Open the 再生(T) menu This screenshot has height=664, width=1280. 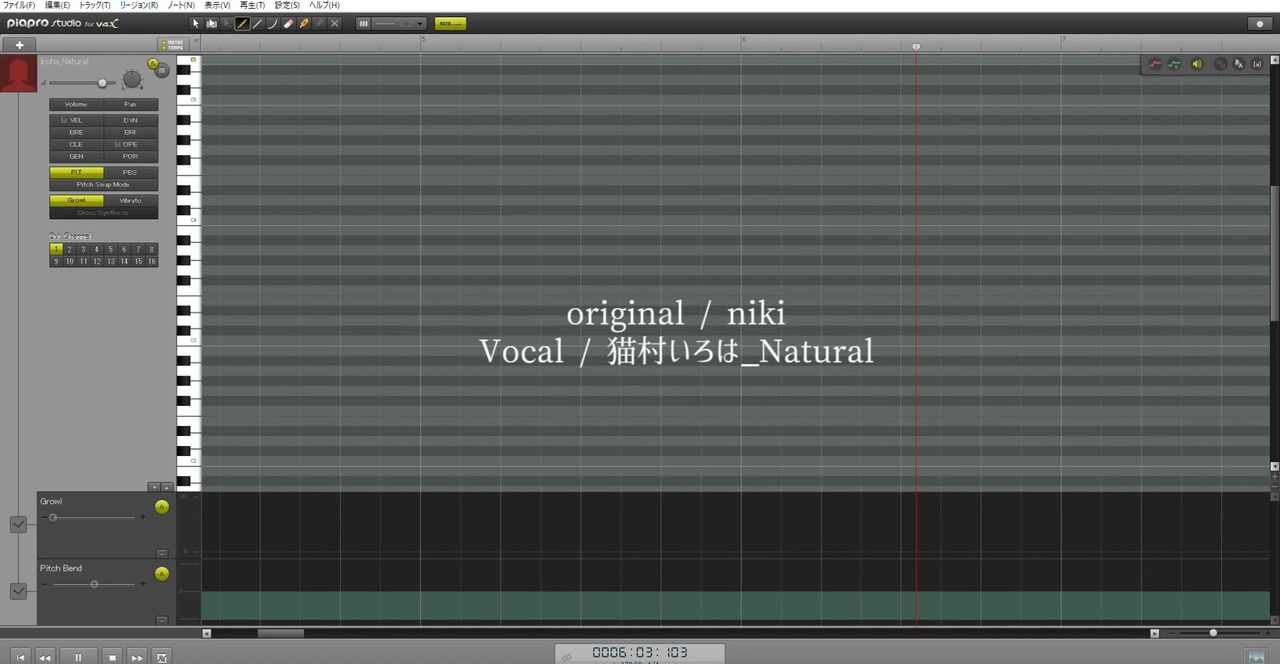point(253,5)
